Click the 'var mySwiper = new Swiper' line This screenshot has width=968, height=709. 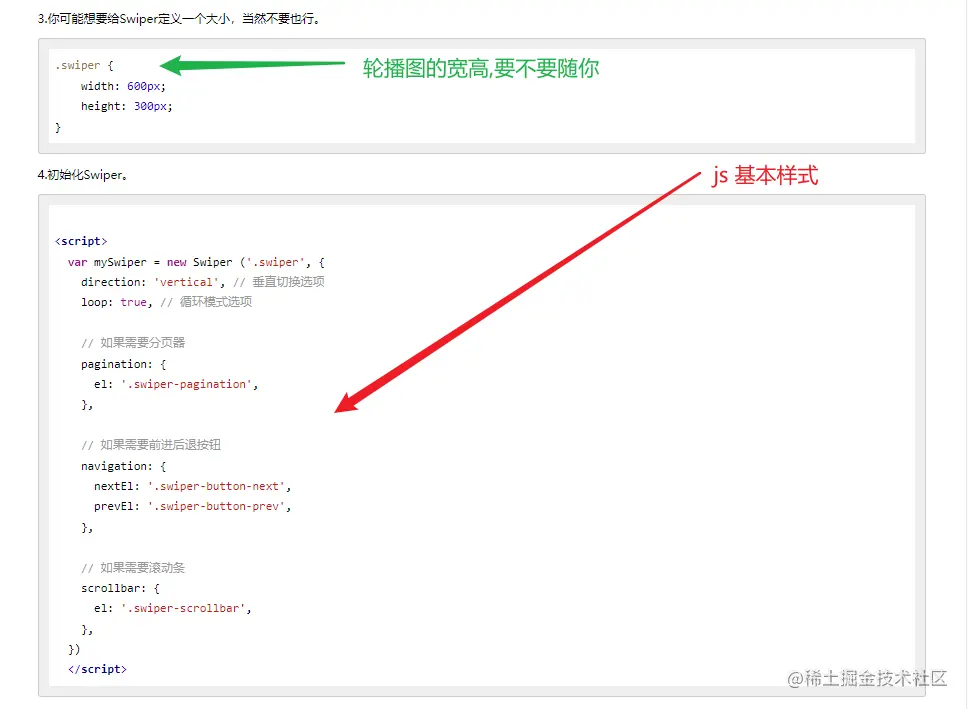[x=196, y=262]
